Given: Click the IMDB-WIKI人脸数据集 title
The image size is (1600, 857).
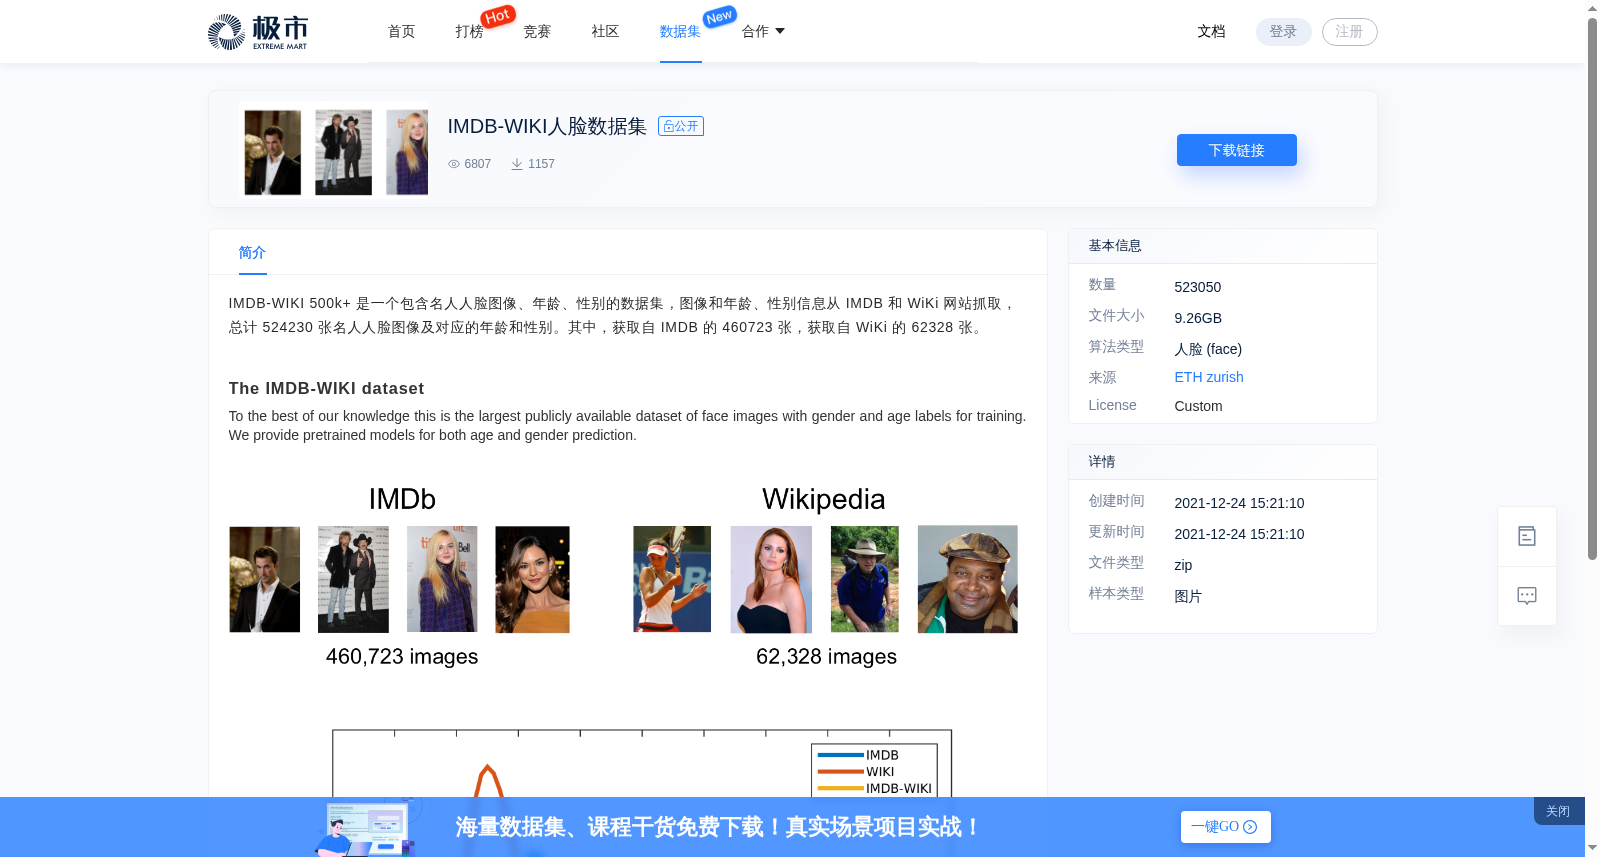Looking at the screenshot, I should [x=547, y=126].
